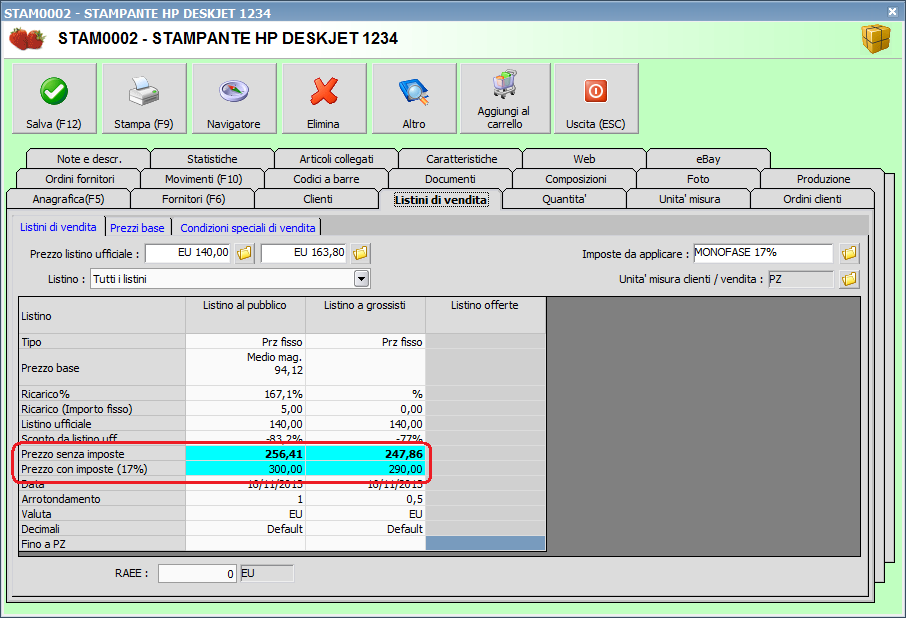
Task: Open folder icon beside Unita' misura PZ
Action: tap(849, 280)
